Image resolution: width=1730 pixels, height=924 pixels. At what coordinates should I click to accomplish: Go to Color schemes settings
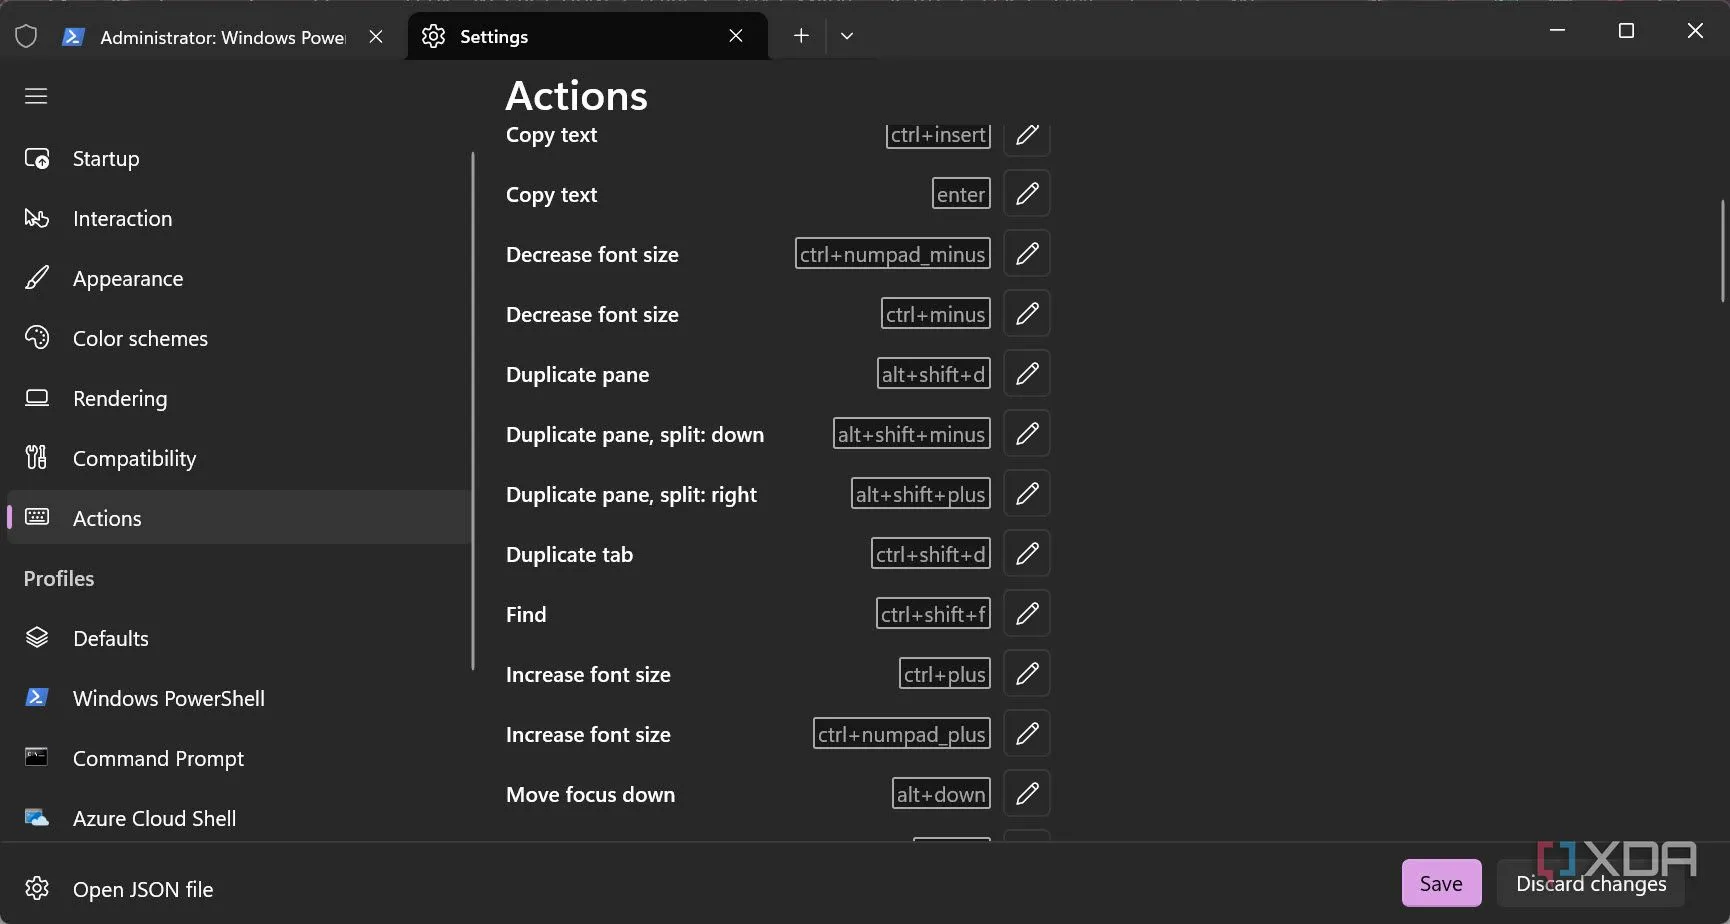pyautogui.click(x=140, y=339)
